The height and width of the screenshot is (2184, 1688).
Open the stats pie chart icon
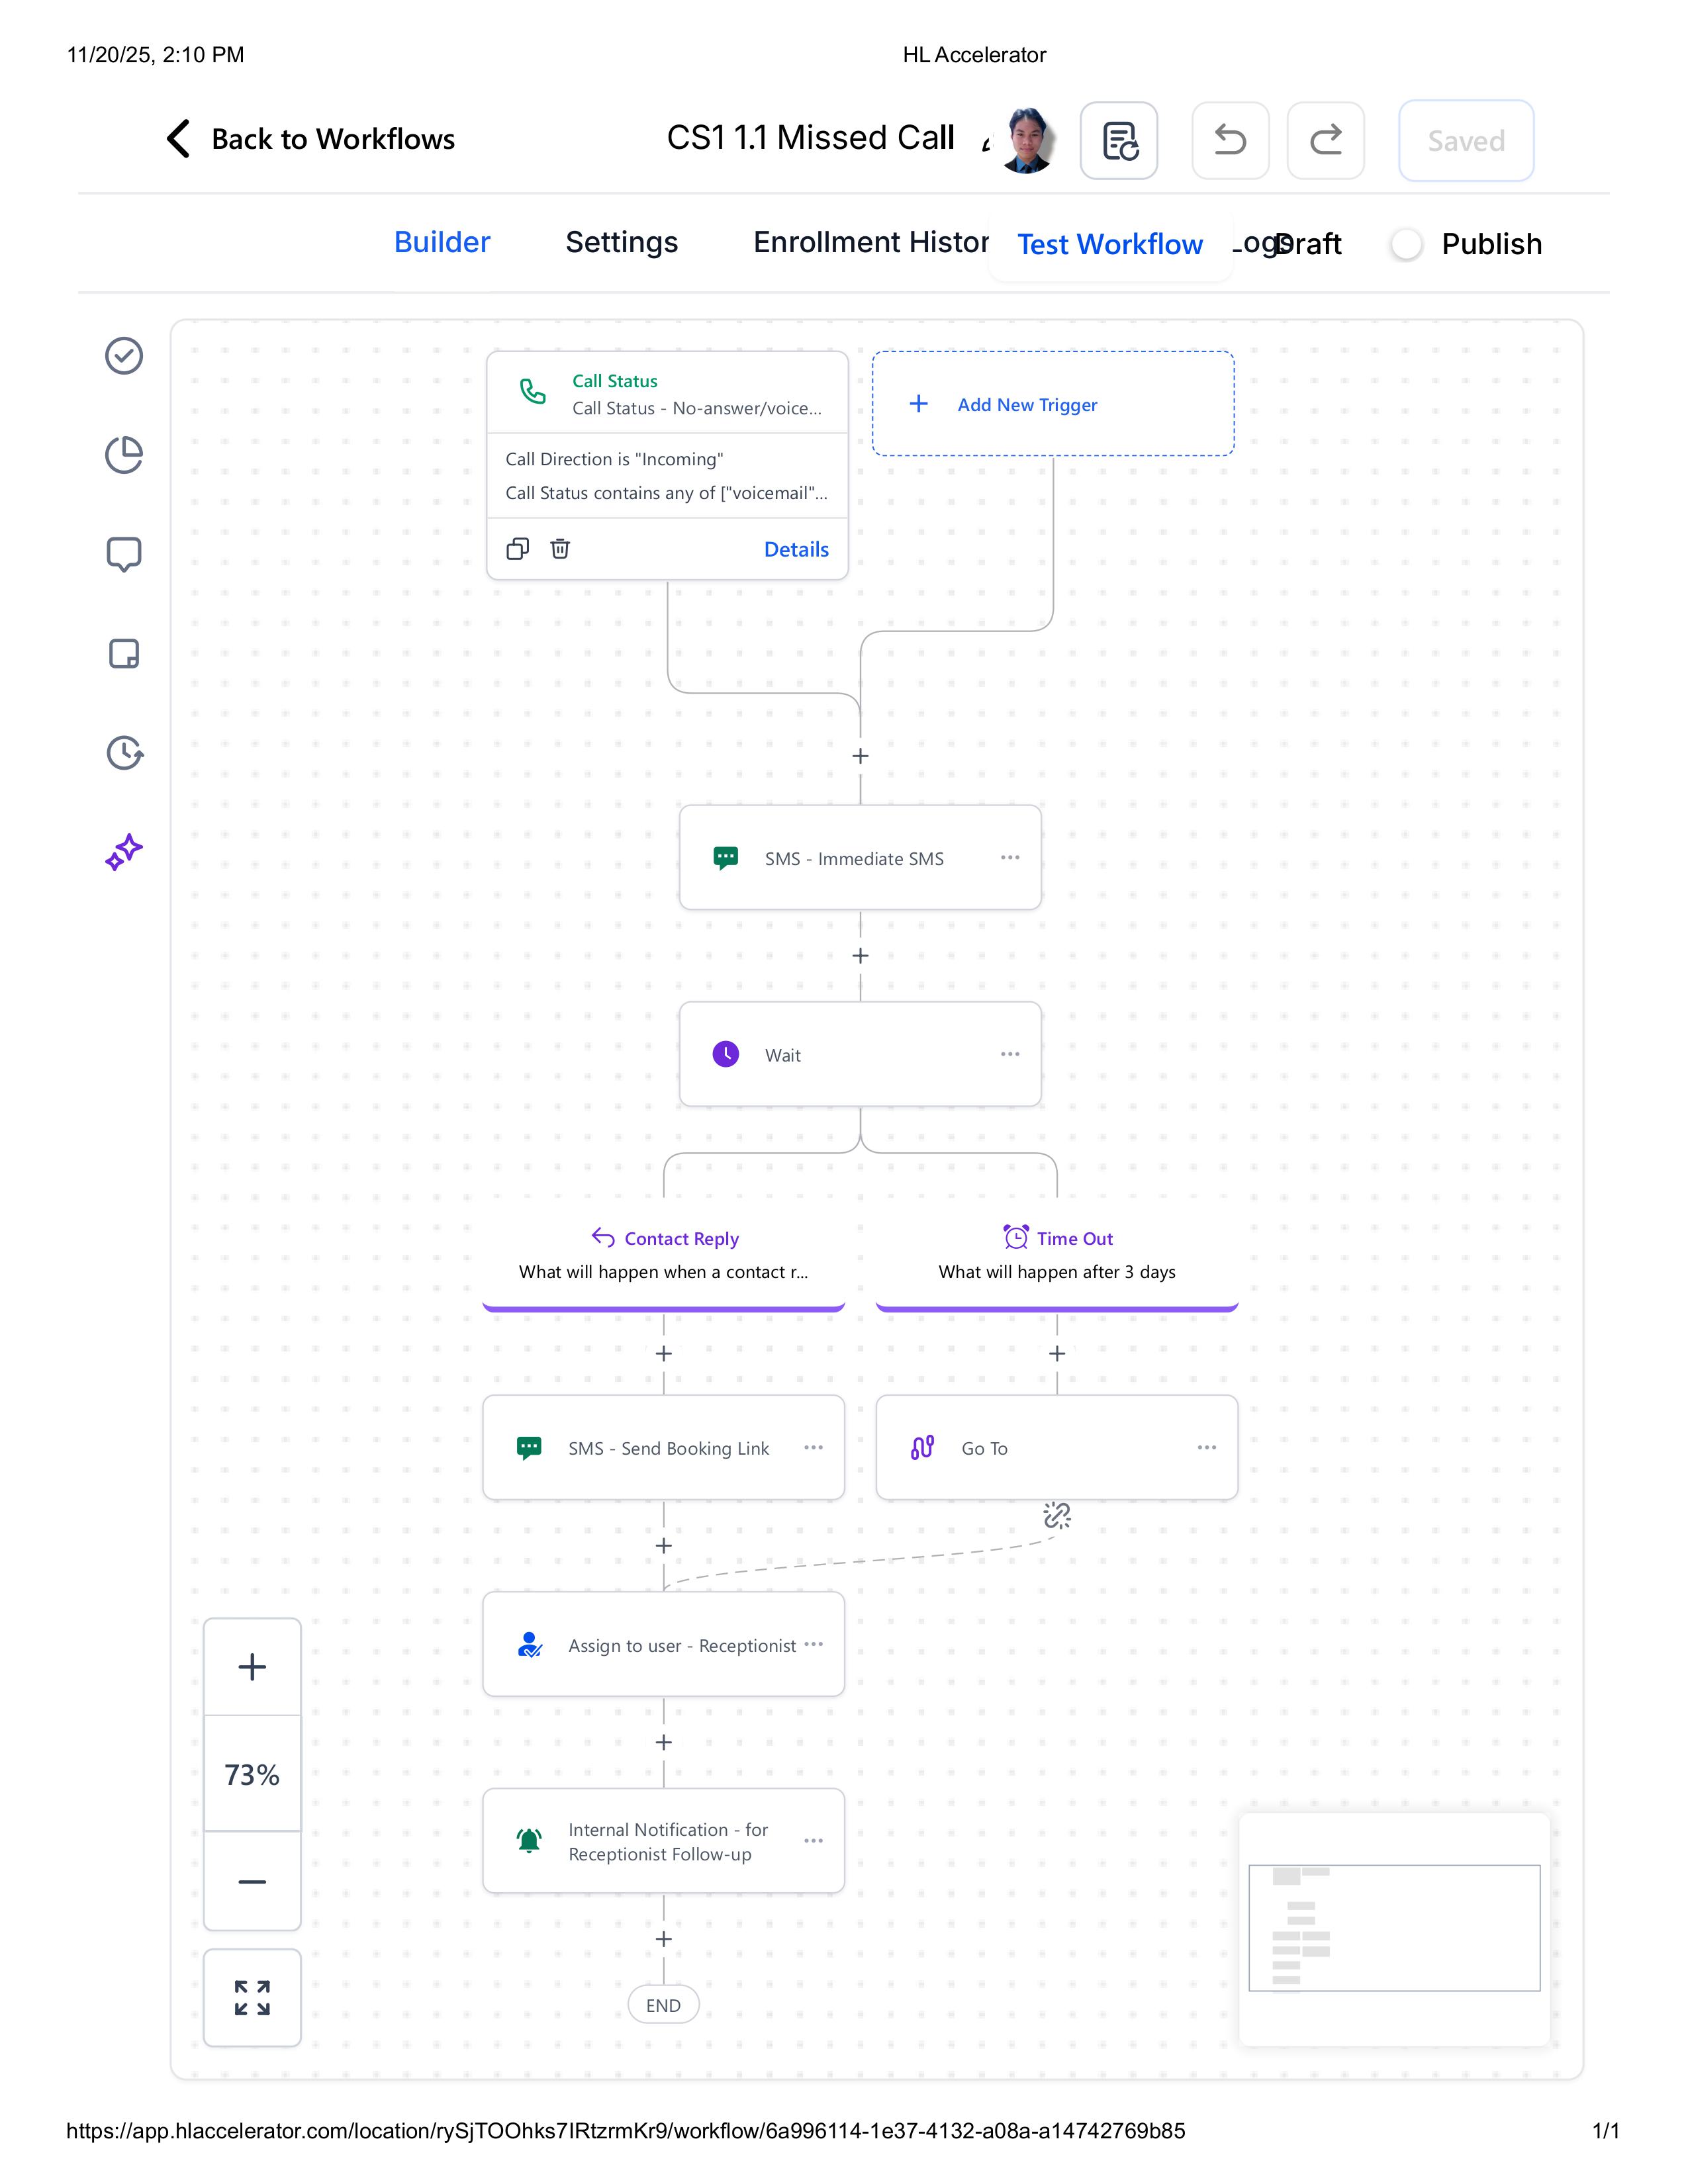click(124, 455)
